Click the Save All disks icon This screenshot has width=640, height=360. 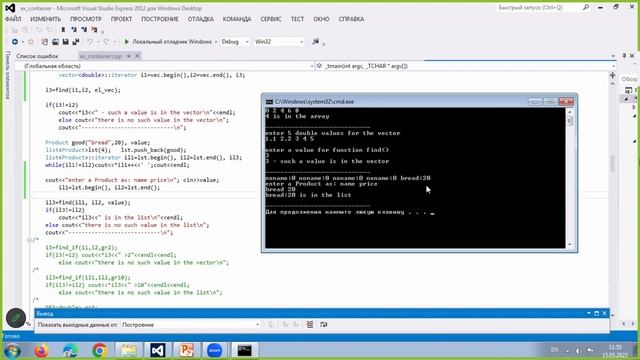point(76,42)
